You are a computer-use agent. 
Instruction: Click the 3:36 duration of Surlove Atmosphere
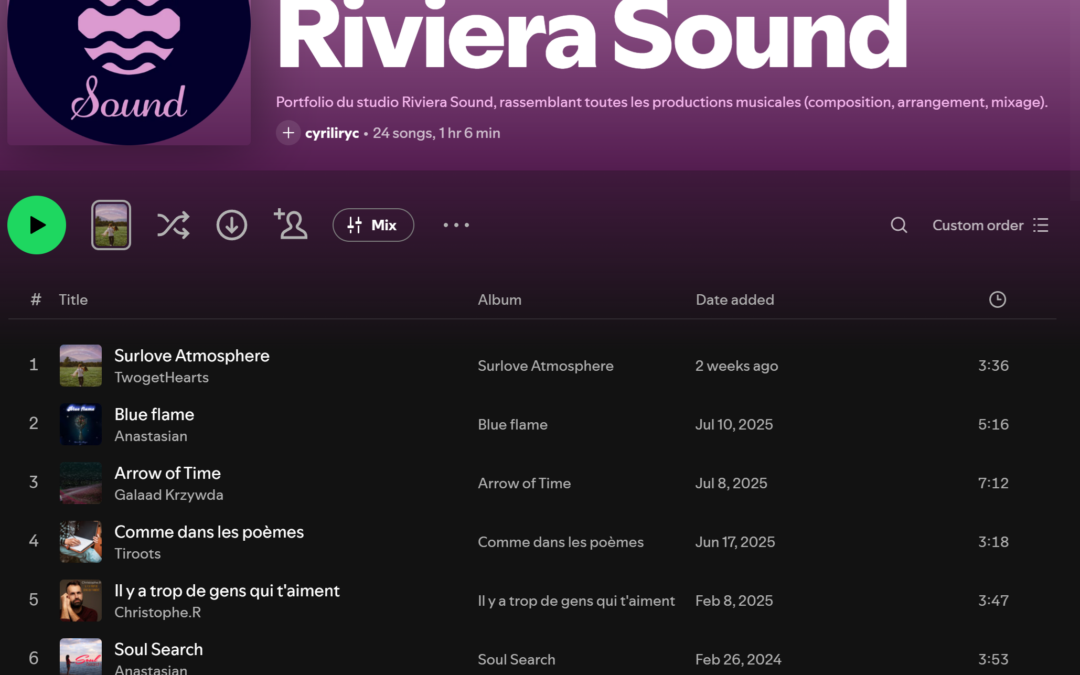(x=993, y=366)
